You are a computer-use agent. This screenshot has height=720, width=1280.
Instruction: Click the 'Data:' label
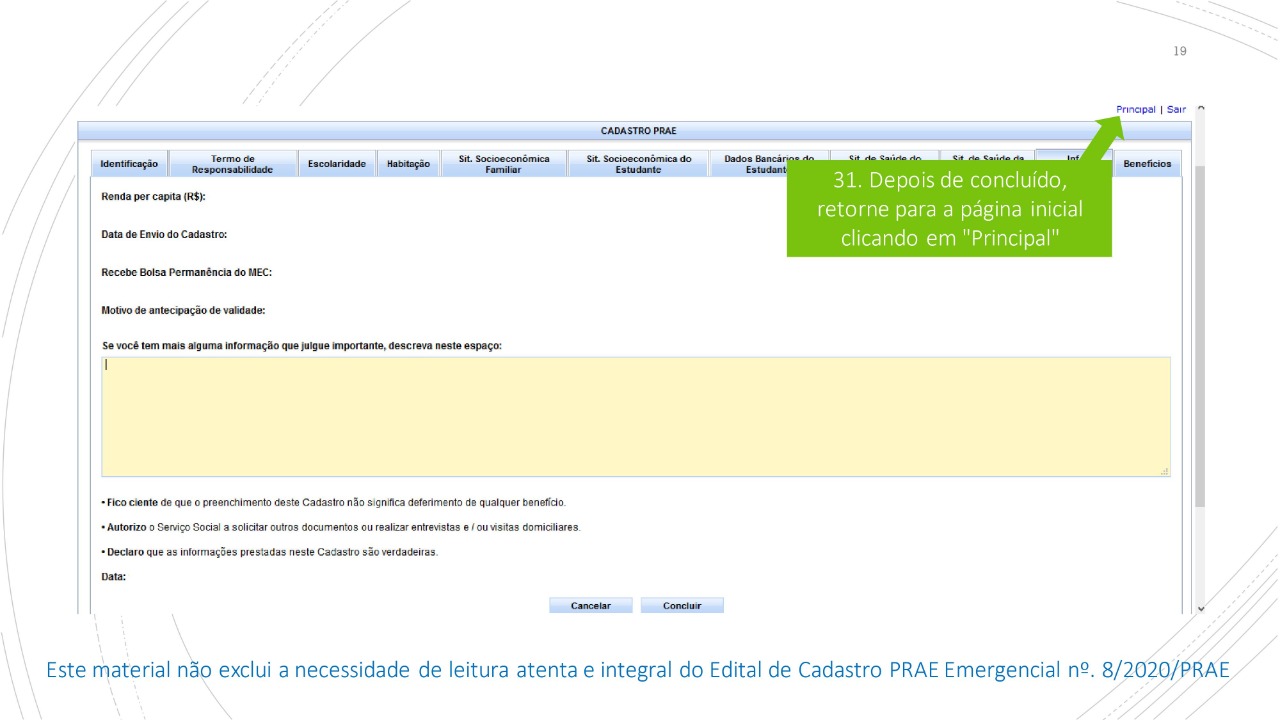coord(114,577)
